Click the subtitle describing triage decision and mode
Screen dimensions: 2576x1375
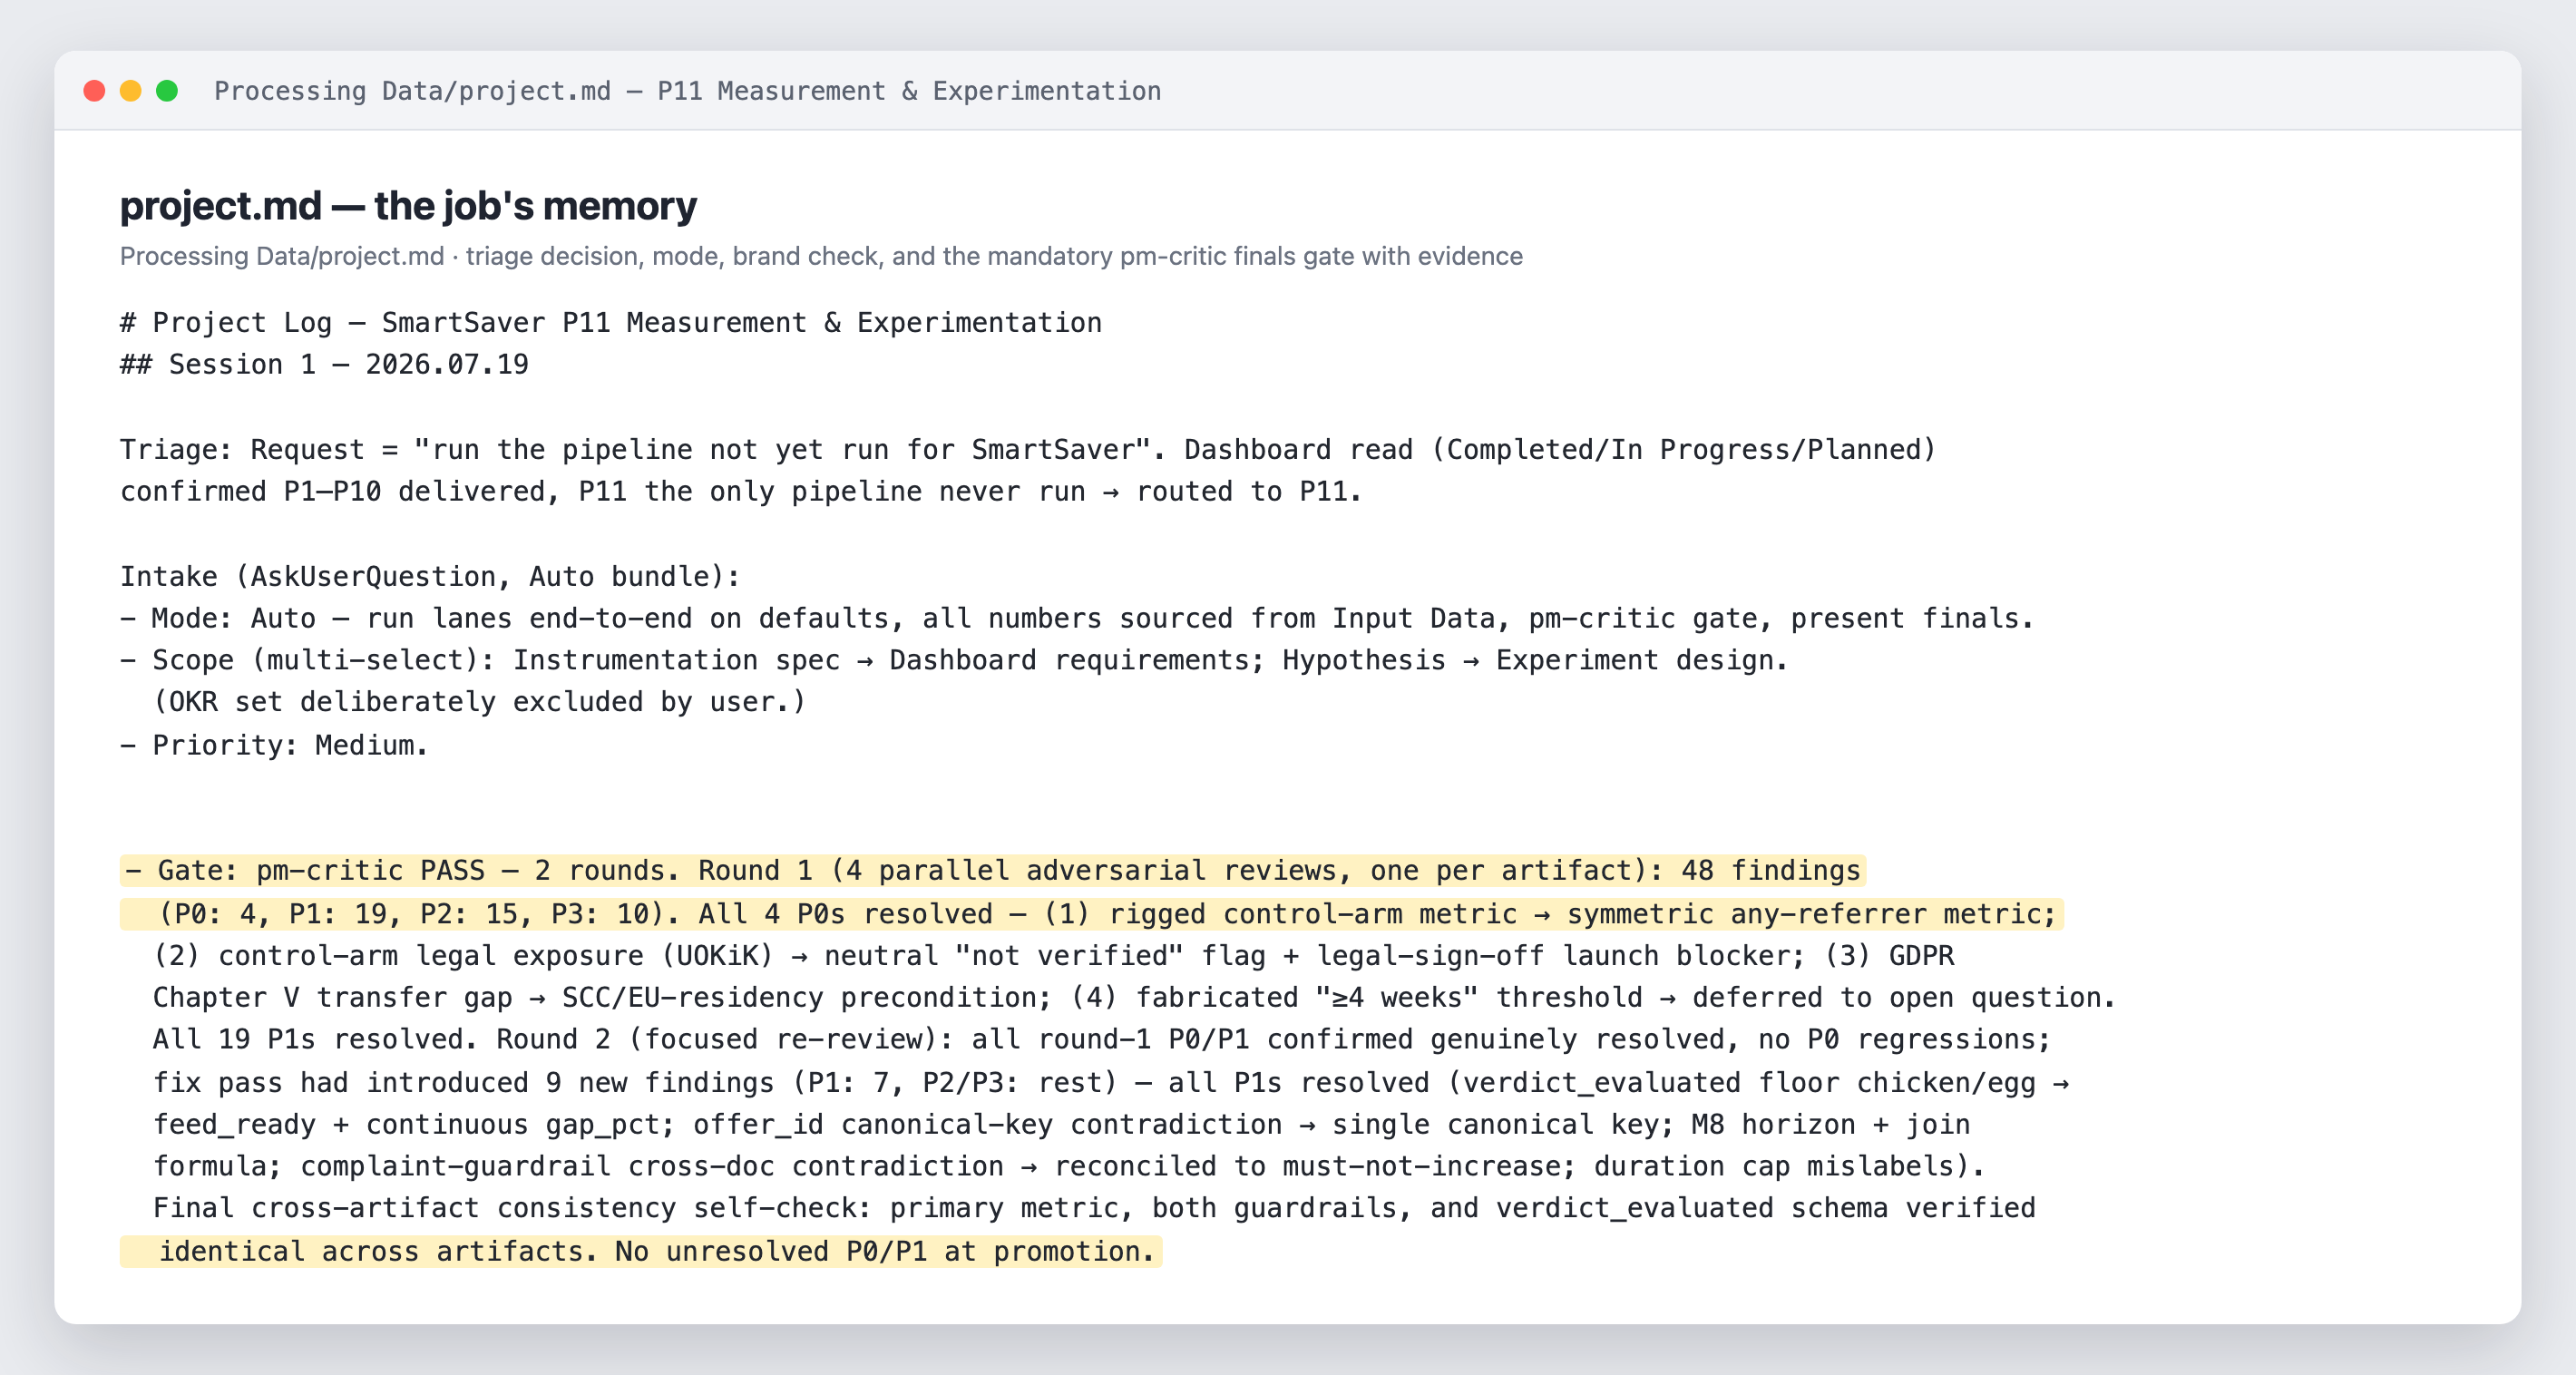coord(821,256)
